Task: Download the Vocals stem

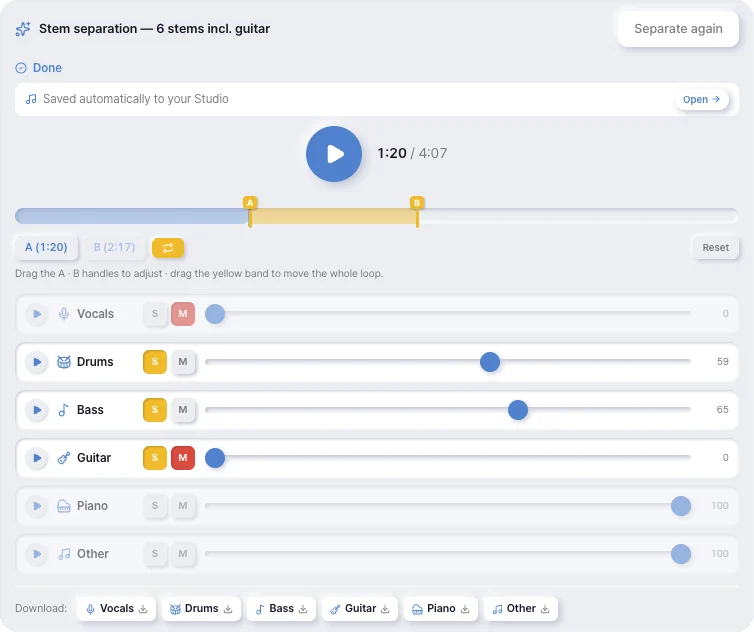Action: 117,609
